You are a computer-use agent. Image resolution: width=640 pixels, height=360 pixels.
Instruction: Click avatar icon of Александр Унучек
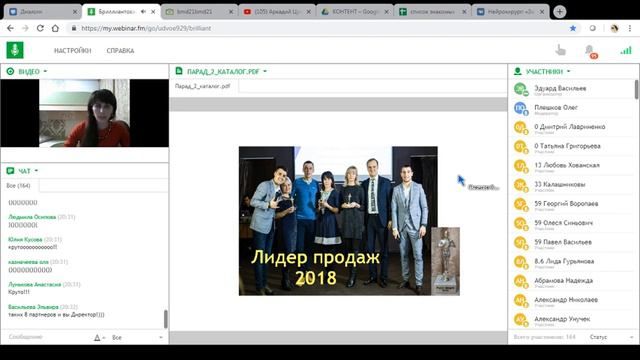coord(520,319)
